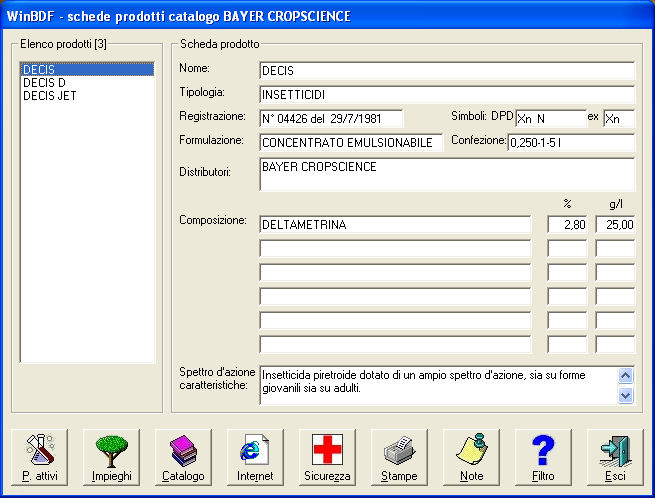Click the Registrazione field N° 04426
This screenshot has width=655, height=498.
(x=331, y=119)
